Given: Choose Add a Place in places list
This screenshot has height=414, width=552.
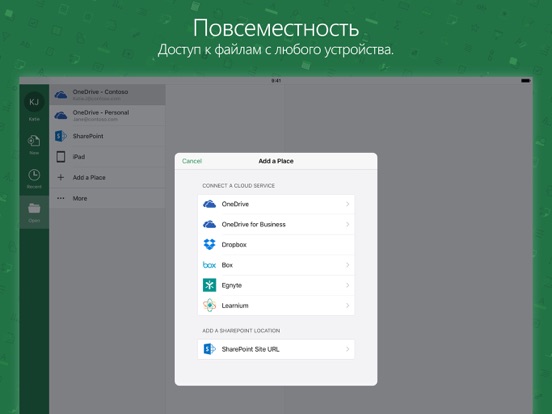Looking at the screenshot, I should (107, 177).
